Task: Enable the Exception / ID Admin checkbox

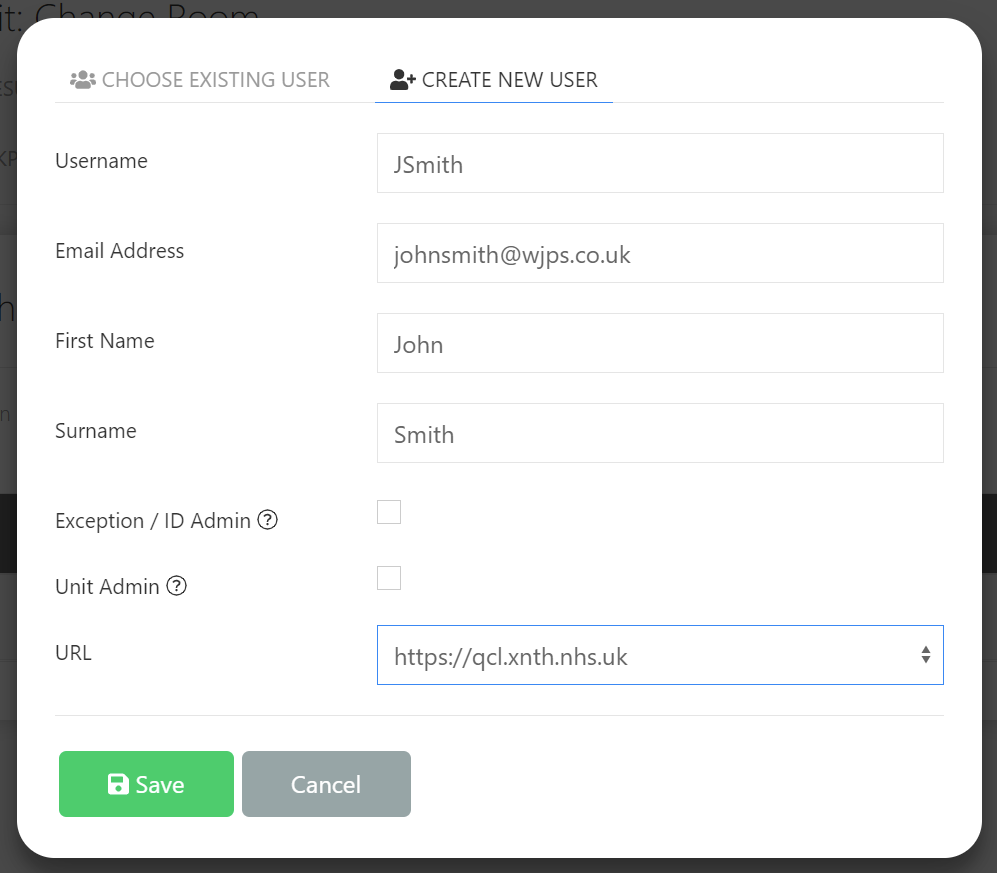Action: 389,512
